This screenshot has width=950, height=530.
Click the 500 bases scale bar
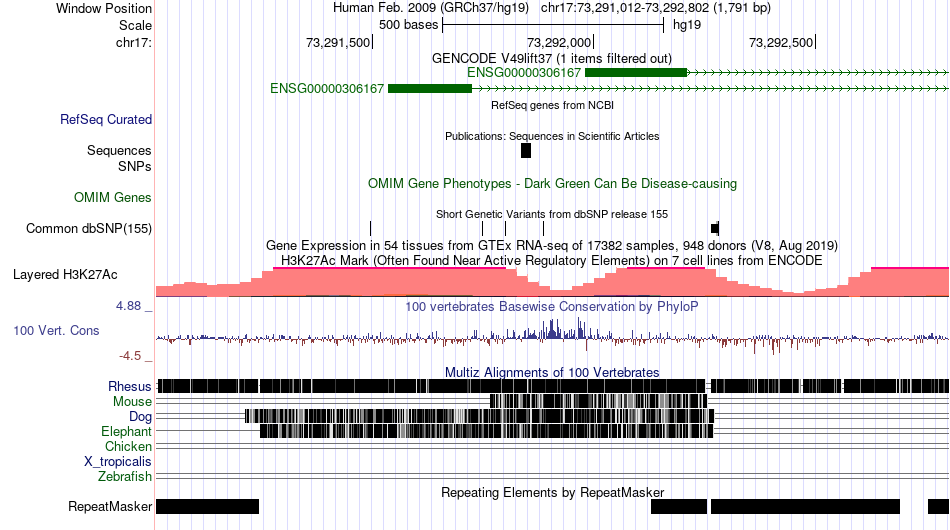553,25
